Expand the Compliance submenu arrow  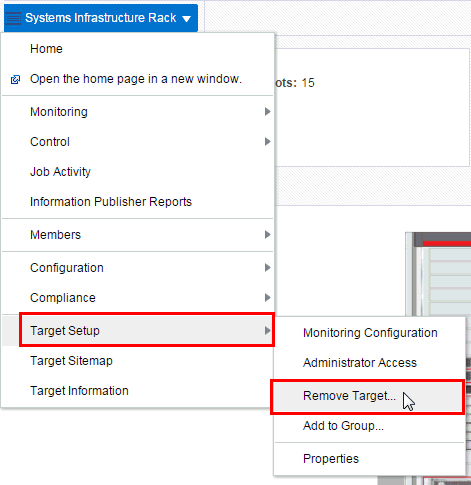pos(267,298)
